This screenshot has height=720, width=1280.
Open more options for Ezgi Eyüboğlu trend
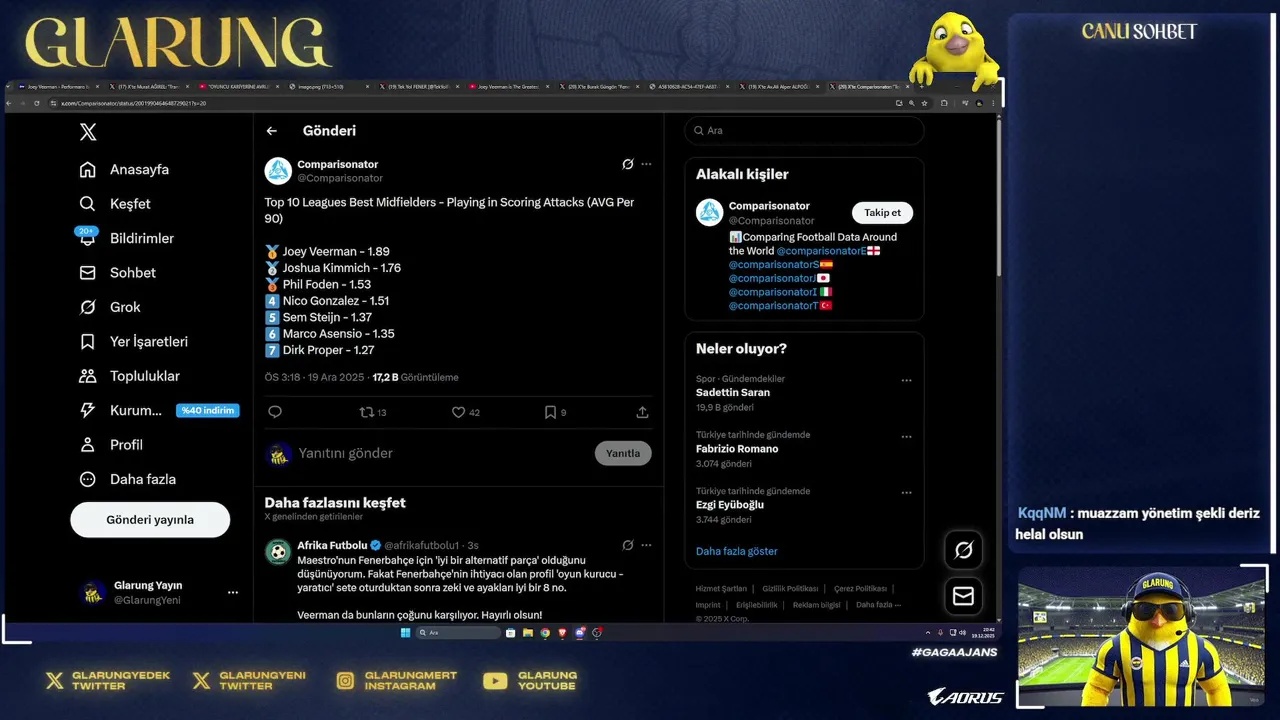906,493
